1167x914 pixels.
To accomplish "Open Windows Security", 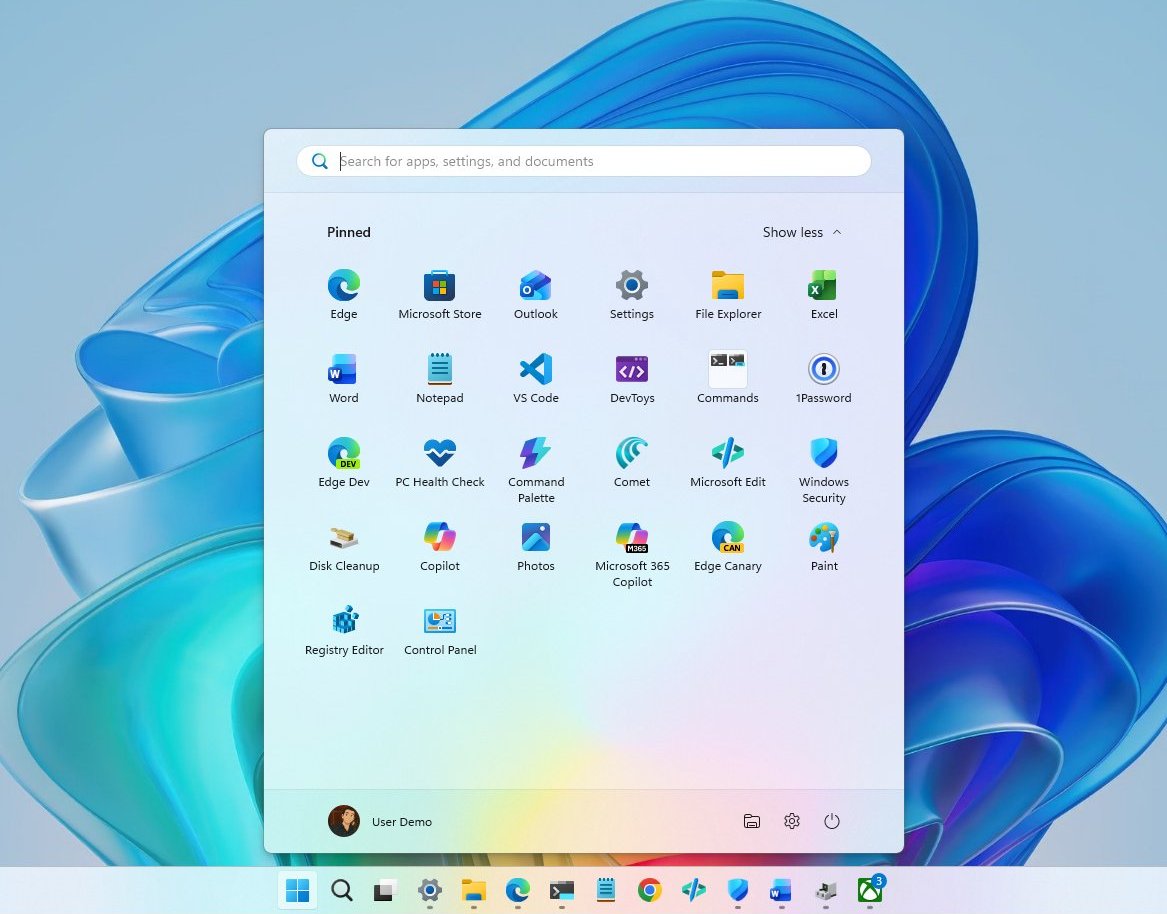I will click(823, 453).
